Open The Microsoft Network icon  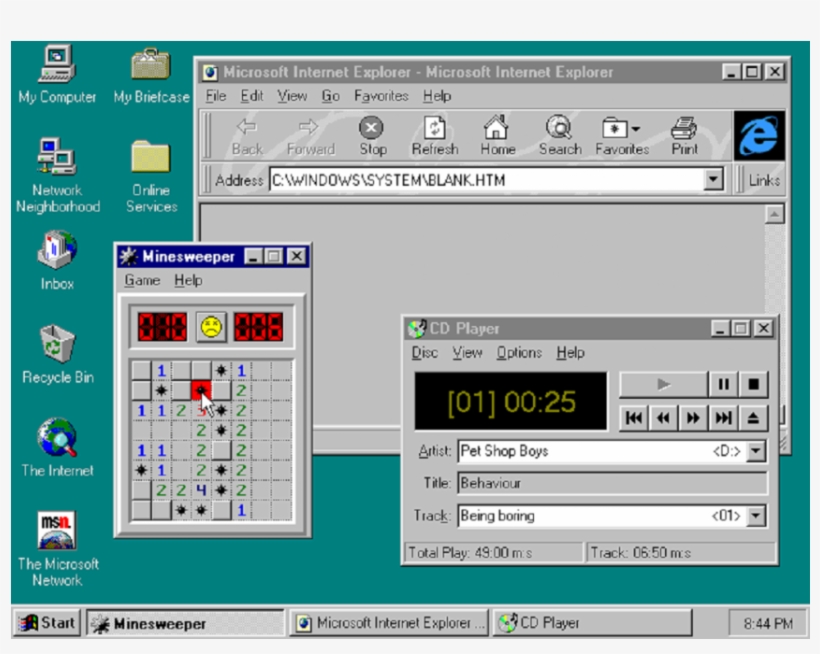(x=58, y=549)
